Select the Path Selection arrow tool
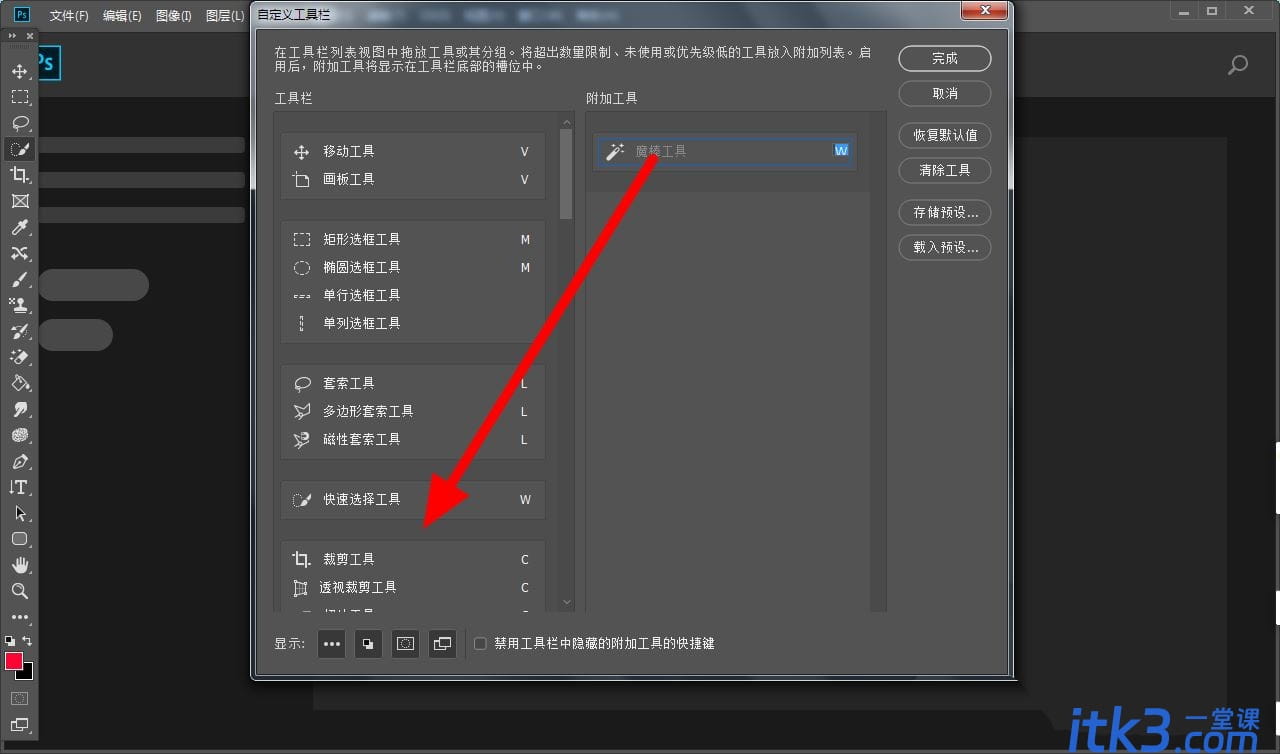Viewport: 1280px width, 754px height. pos(19,513)
